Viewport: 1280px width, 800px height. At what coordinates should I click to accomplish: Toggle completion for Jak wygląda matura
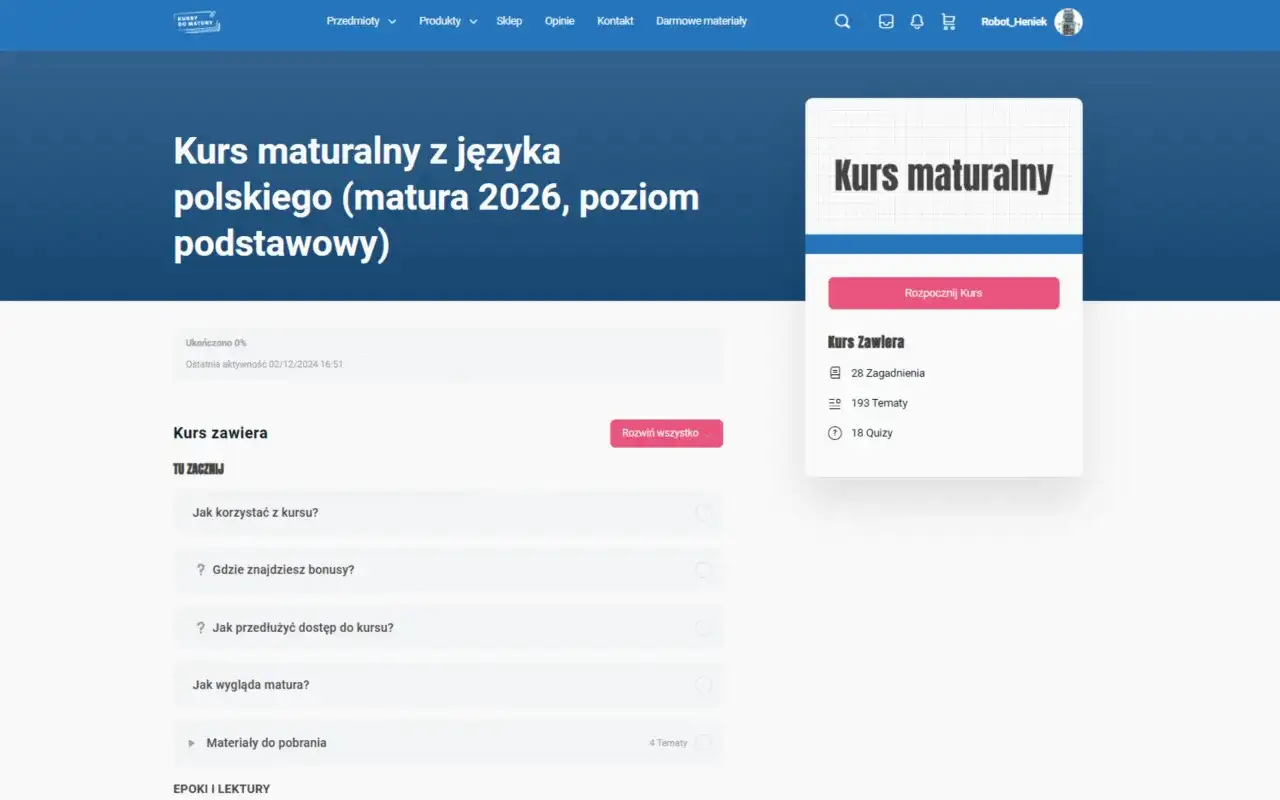point(706,685)
